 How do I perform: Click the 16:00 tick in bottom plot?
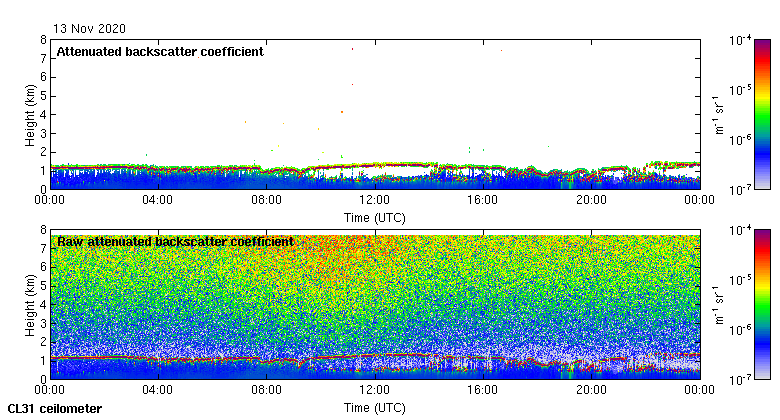click(483, 390)
